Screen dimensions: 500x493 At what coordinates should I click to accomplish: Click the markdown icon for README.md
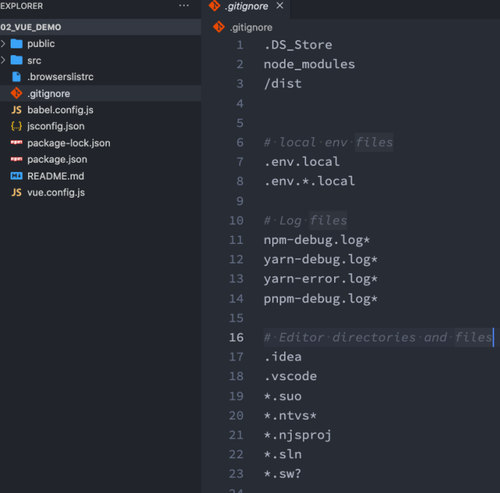pyautogui.click(x=16, y=176)
